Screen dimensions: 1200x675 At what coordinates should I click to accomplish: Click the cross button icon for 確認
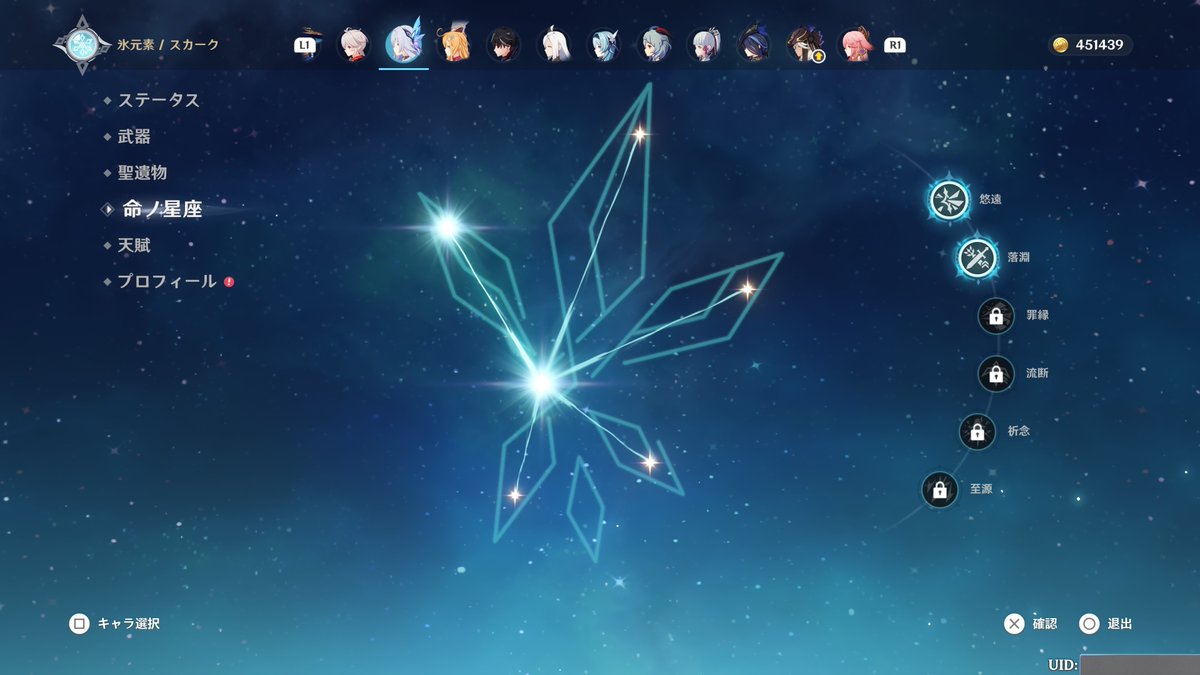pos(1014,624)
